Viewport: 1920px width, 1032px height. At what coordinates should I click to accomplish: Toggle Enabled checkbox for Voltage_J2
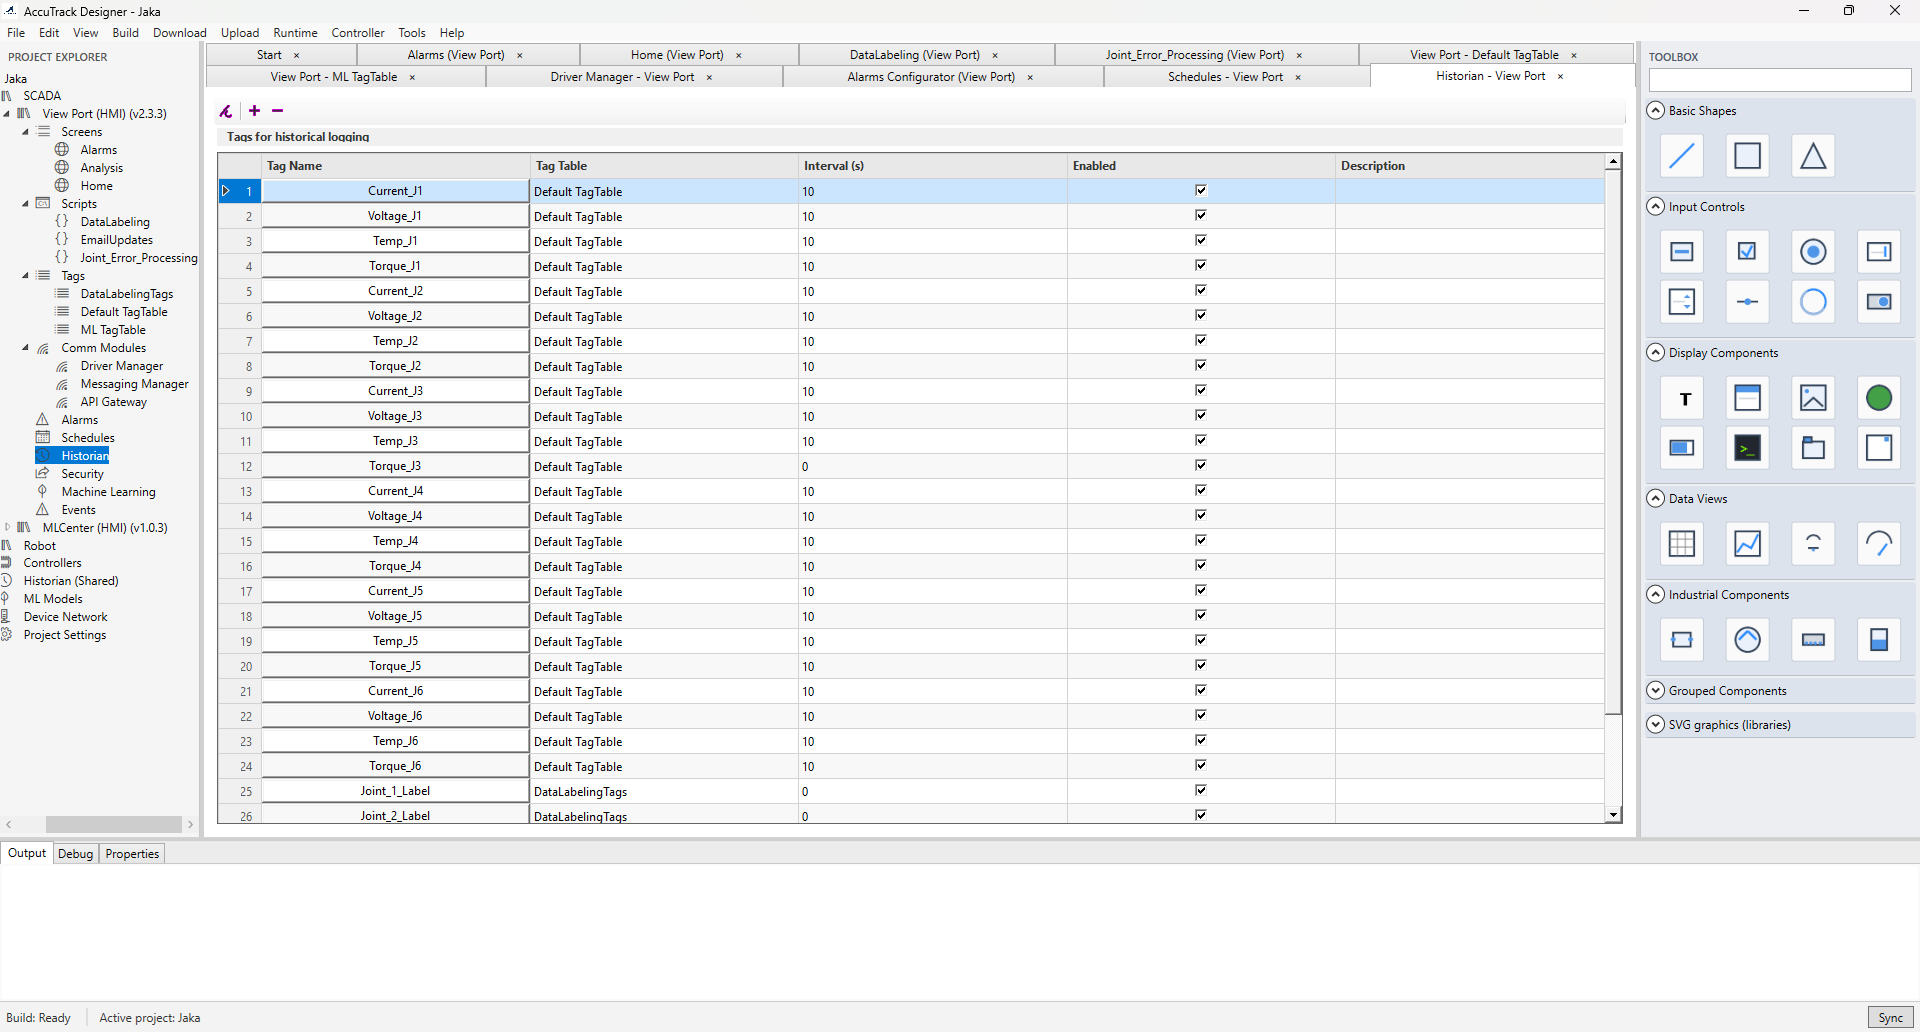click(1201, 315)
